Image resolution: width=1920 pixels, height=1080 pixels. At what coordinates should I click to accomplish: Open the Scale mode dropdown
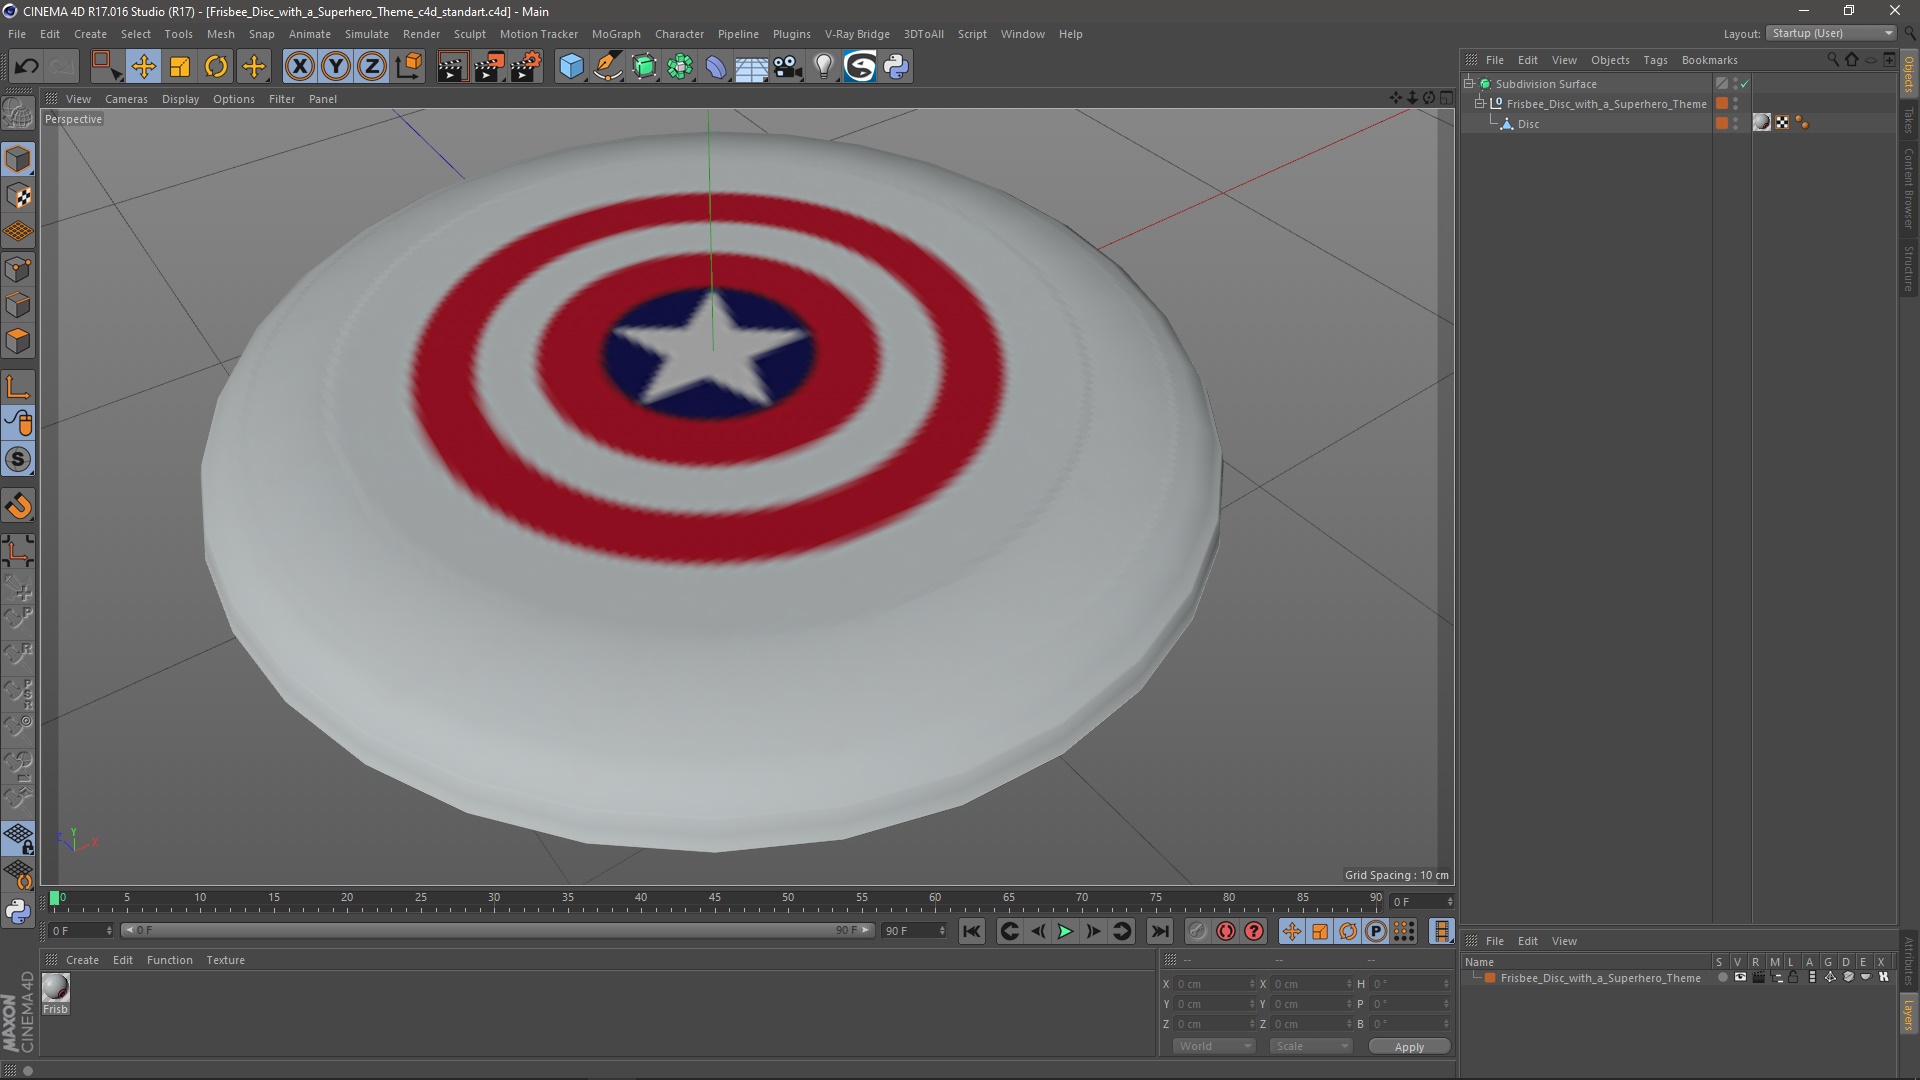pyautogui.click(x=1311, y=1046)
